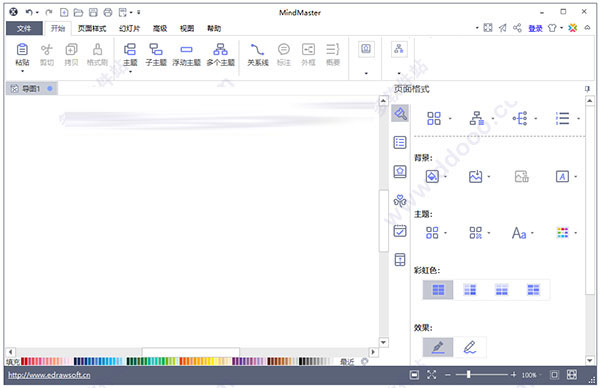Viewport: 600px width, 388px height.
Task: Open the Clipart clover panel icon
Action: click(x=400, y=200)
